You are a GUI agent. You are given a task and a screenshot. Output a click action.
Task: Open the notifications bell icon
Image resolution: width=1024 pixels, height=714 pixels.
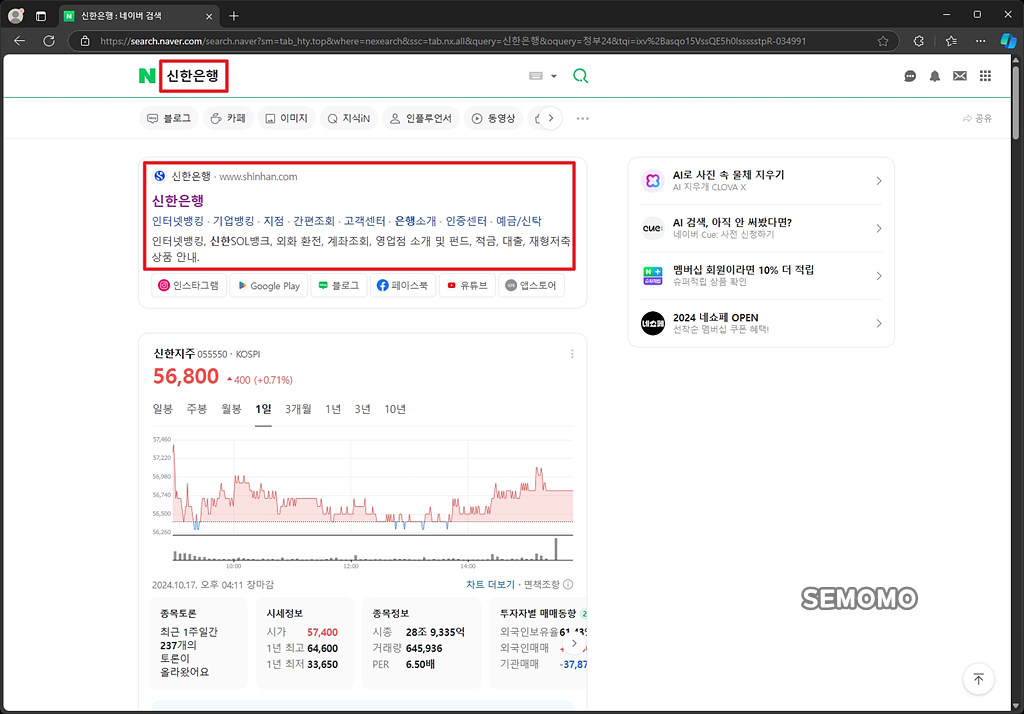[x=935, y=76]
